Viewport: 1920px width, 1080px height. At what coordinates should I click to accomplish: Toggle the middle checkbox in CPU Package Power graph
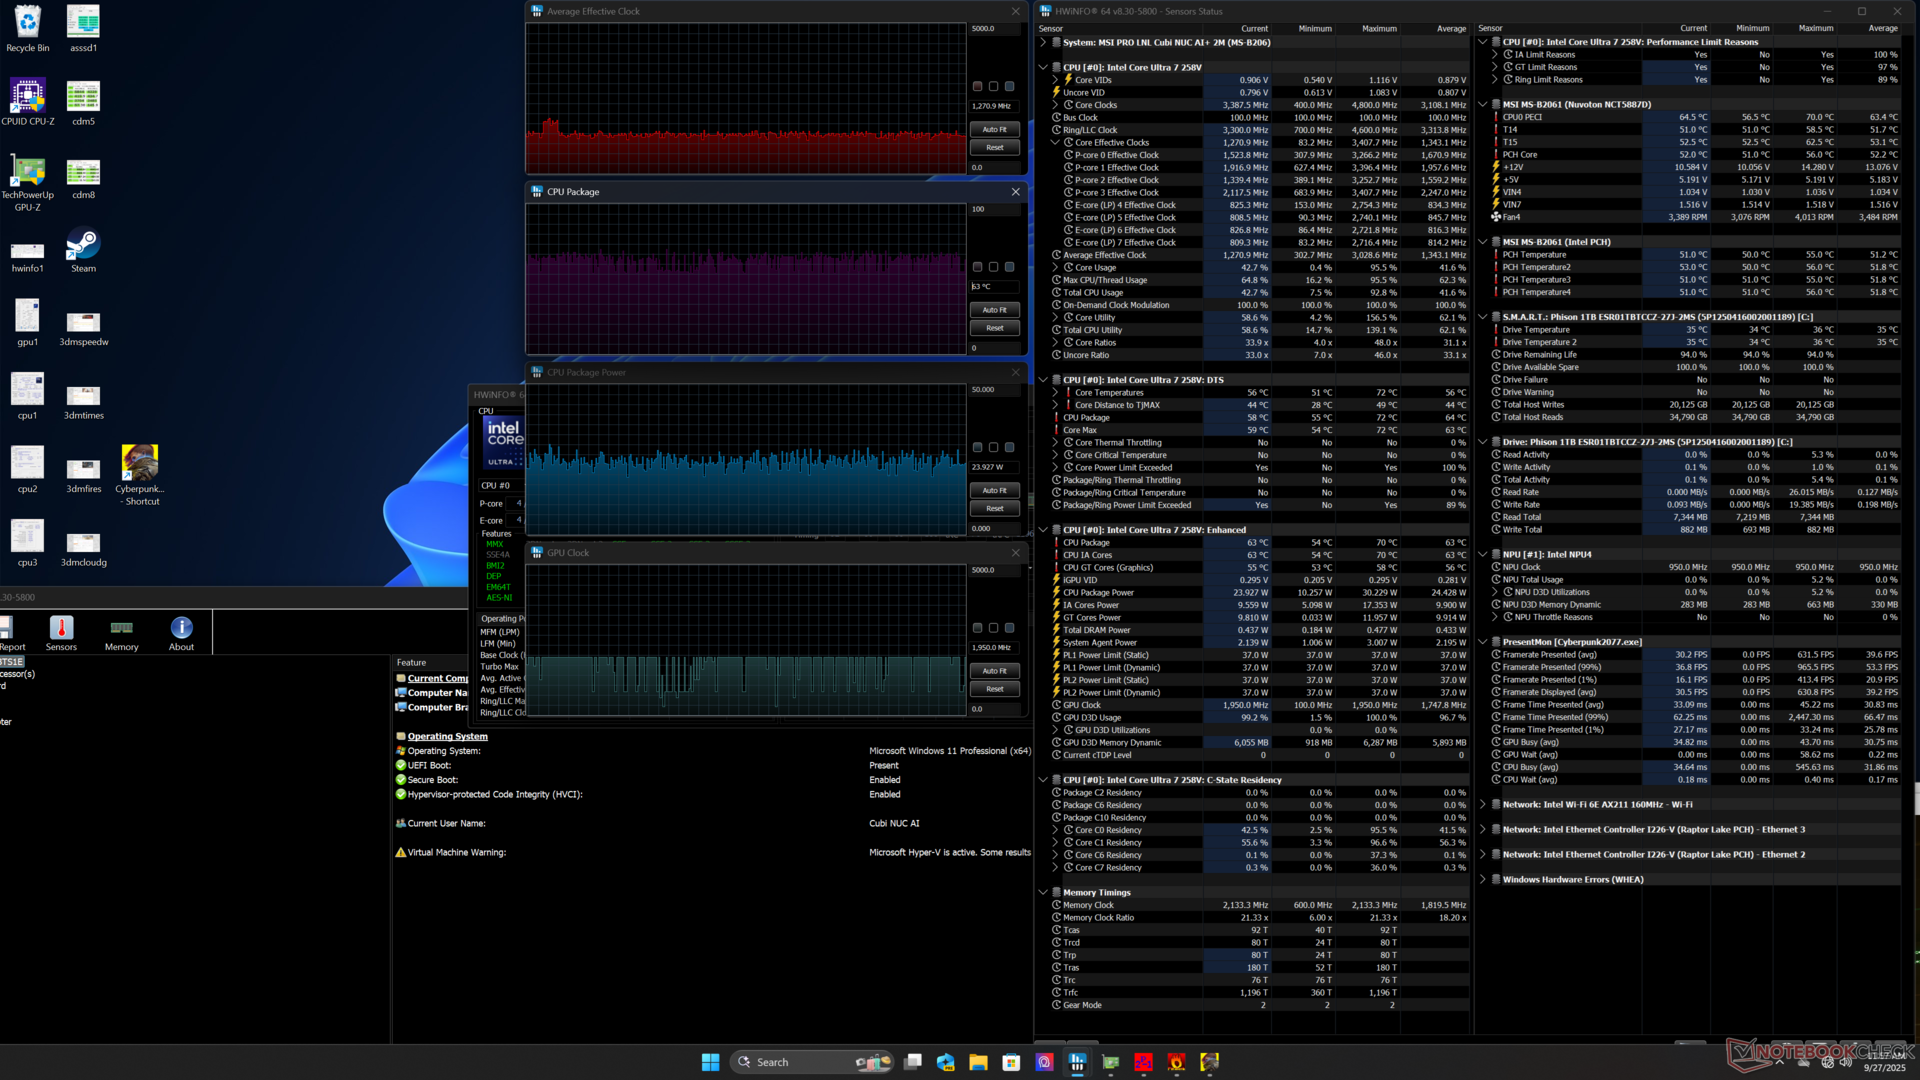993,448
